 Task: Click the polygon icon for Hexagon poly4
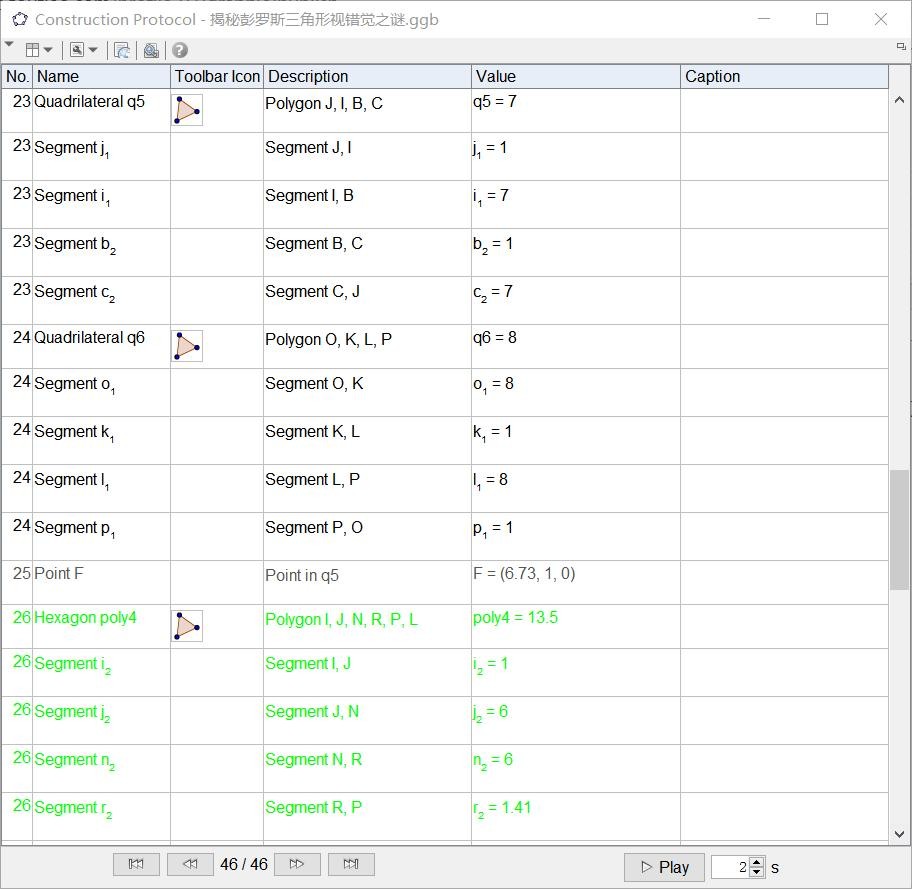(187, 626)
